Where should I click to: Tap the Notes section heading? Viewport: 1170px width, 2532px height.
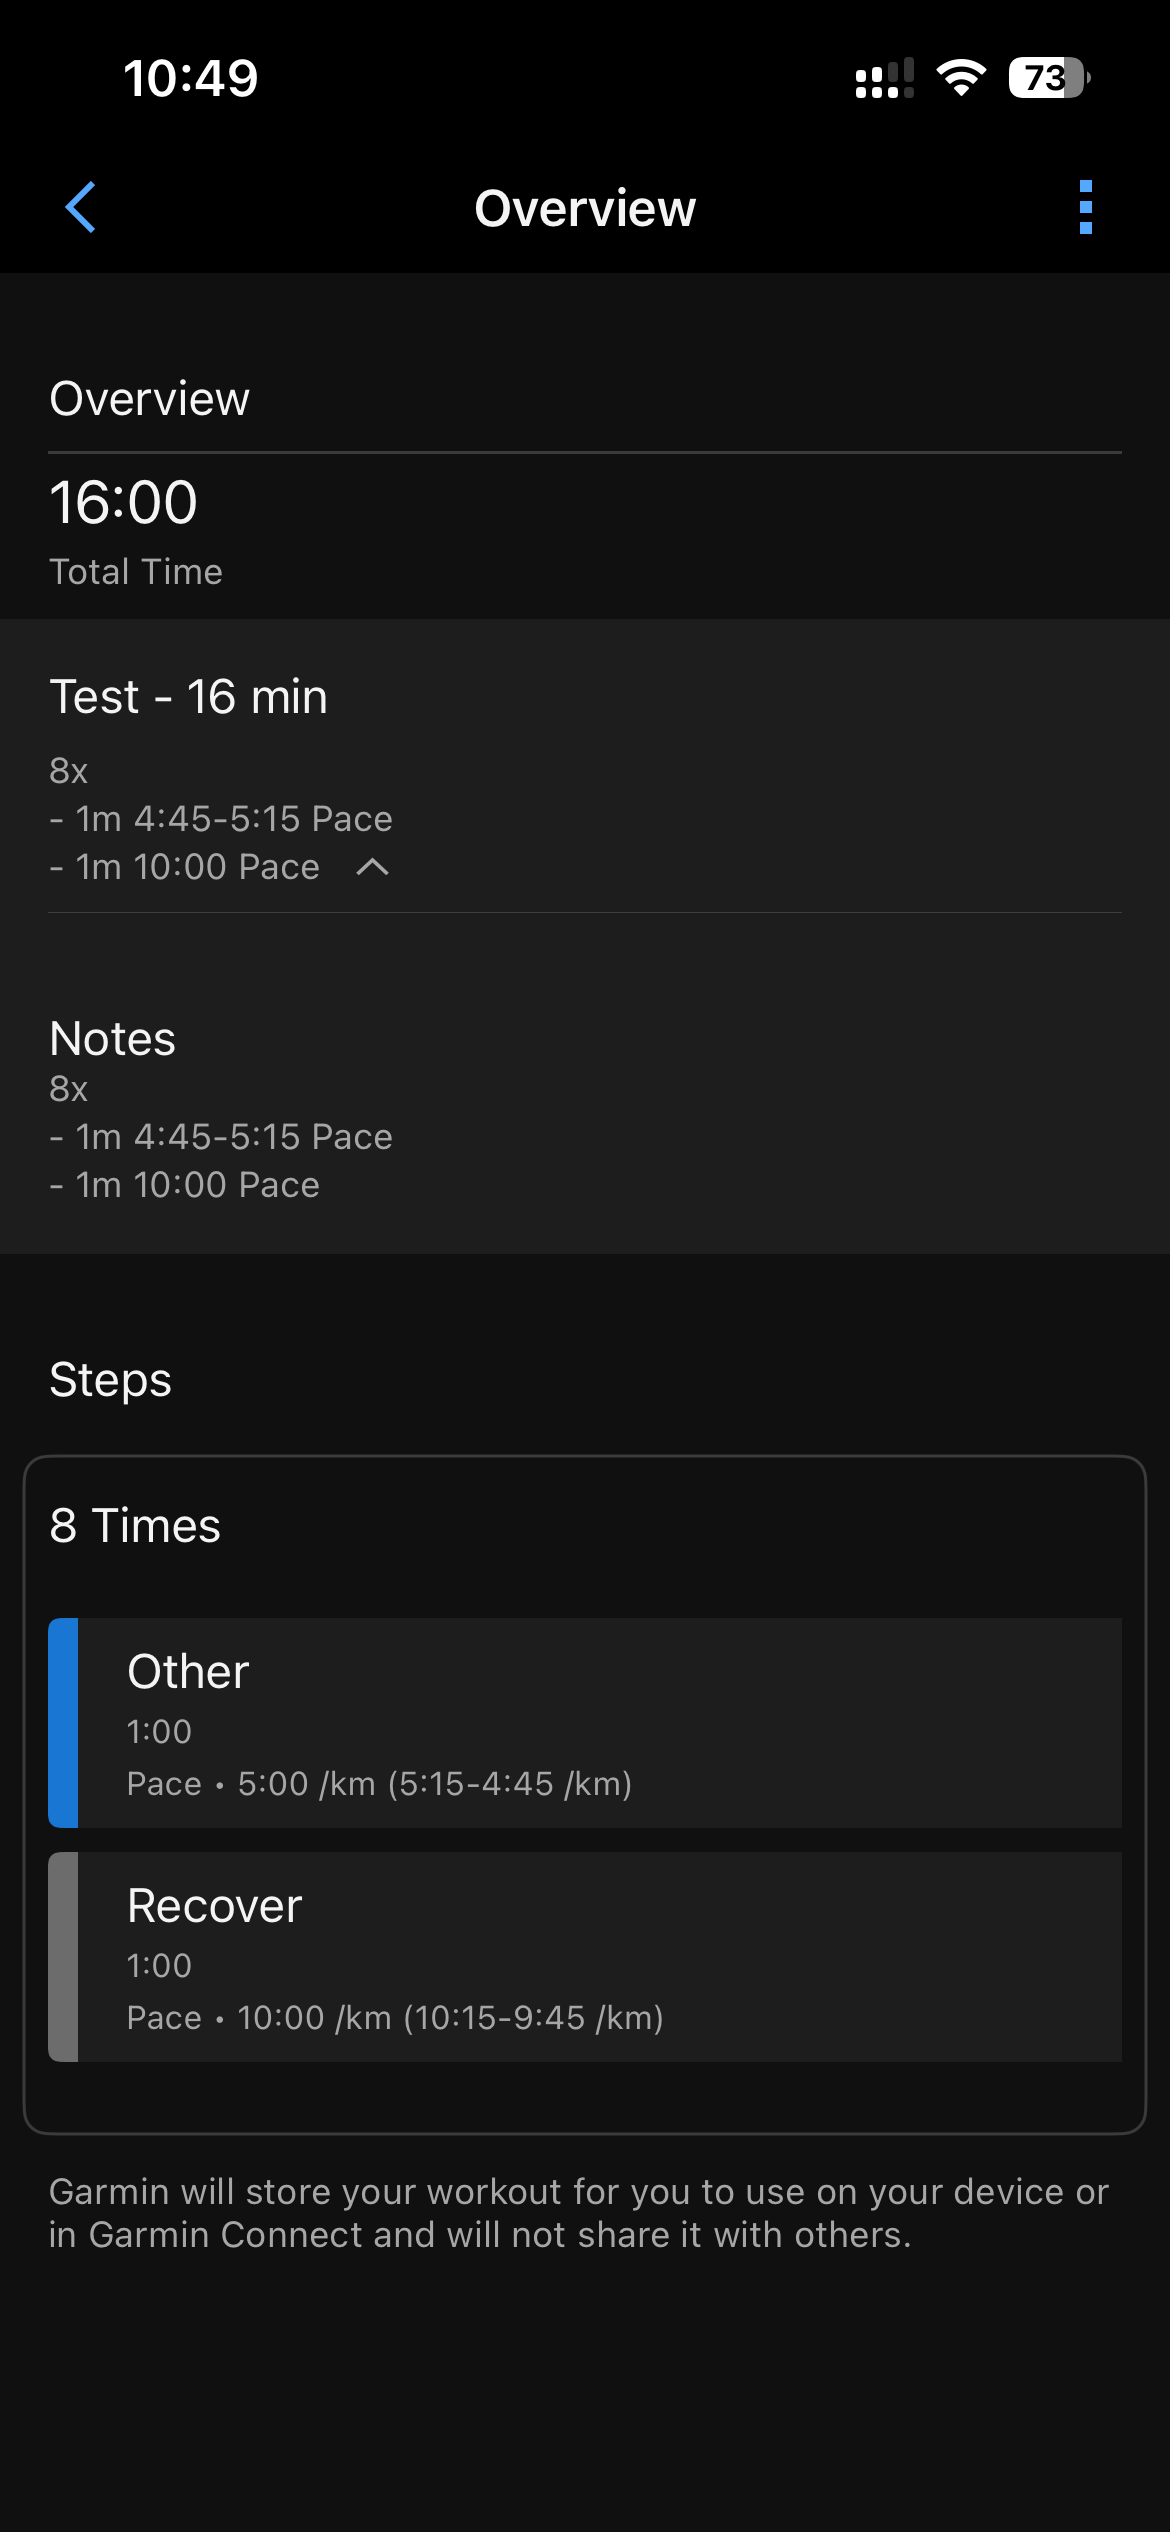point(112,1038)
